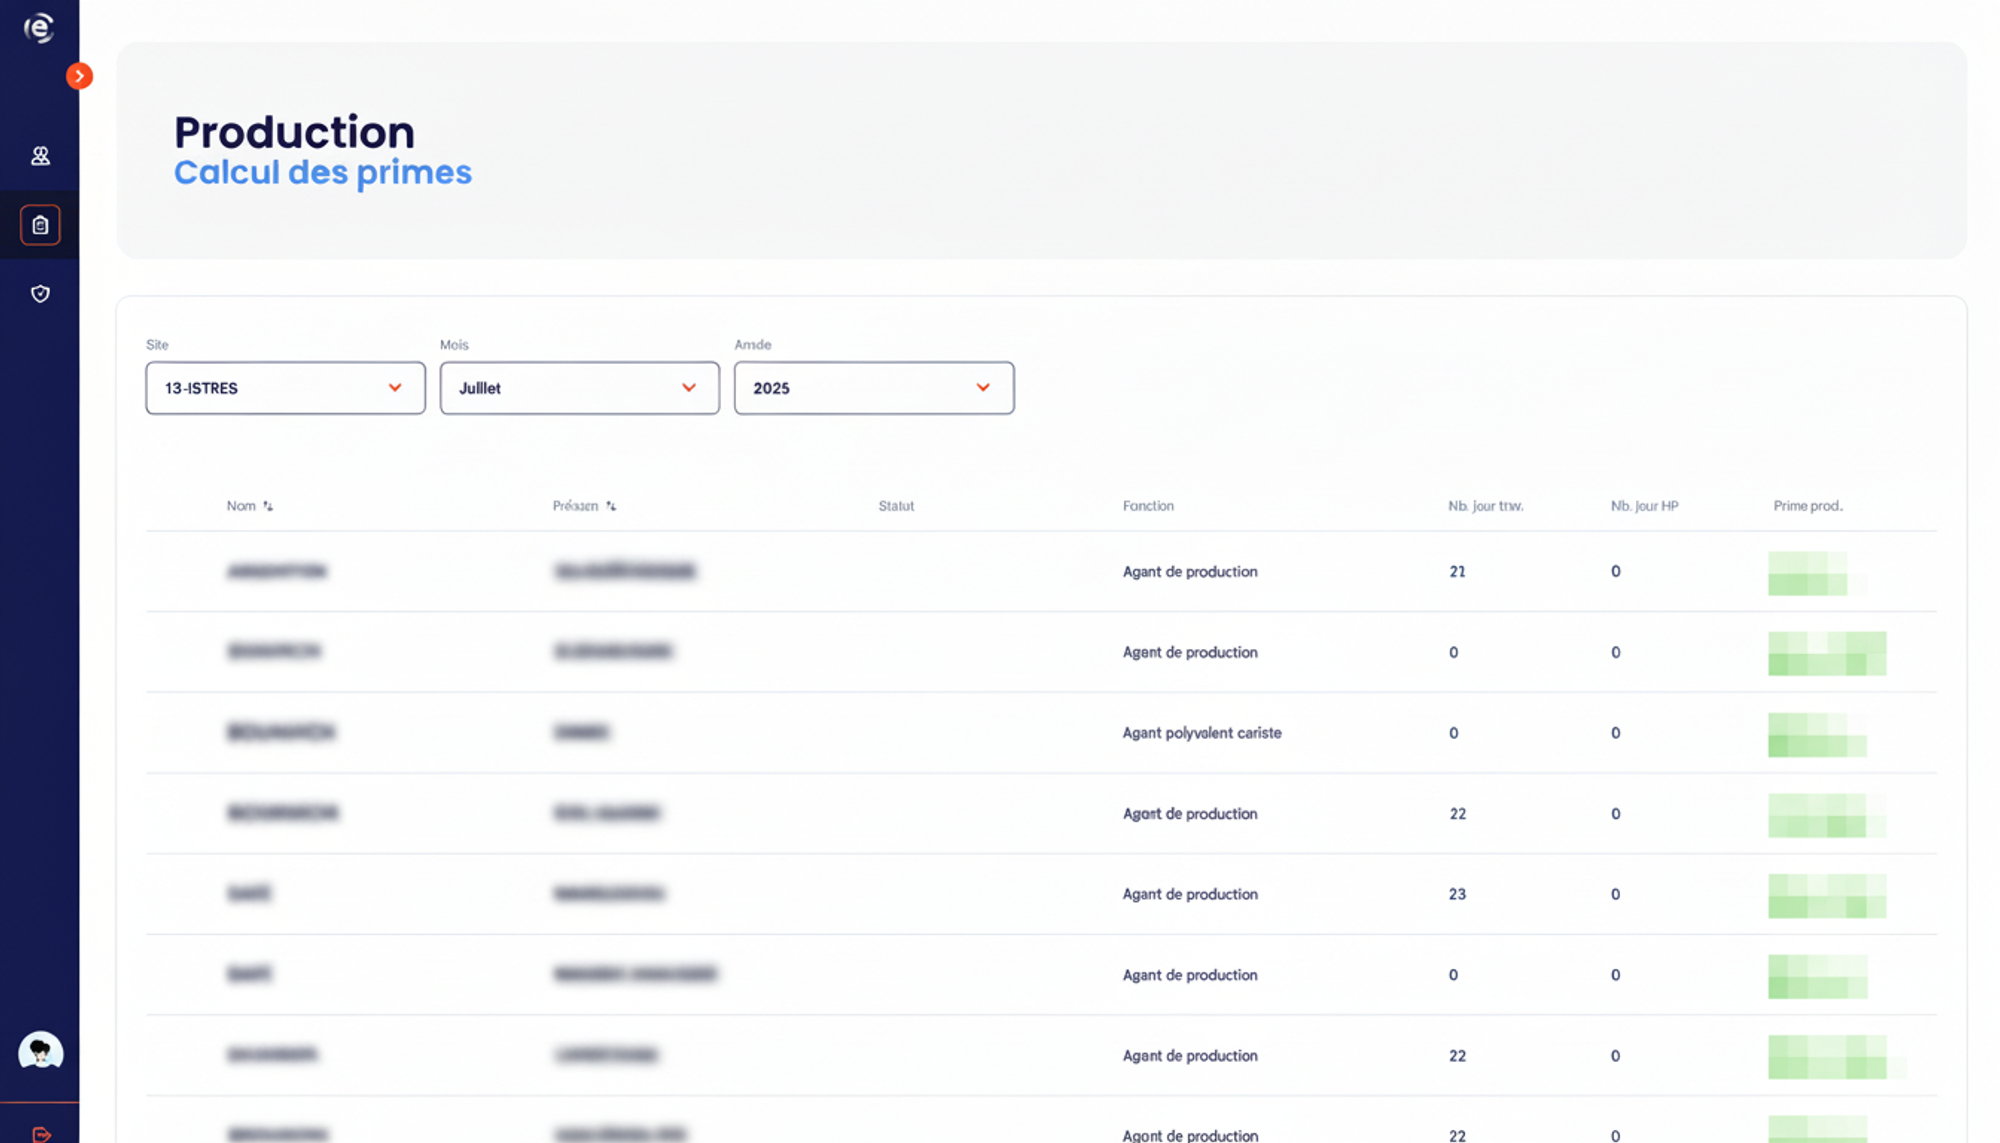The width and height of the screenshot is (2000, 1143).
Task: Click the user avatar in sidebar
Action: pos(40,1051)
